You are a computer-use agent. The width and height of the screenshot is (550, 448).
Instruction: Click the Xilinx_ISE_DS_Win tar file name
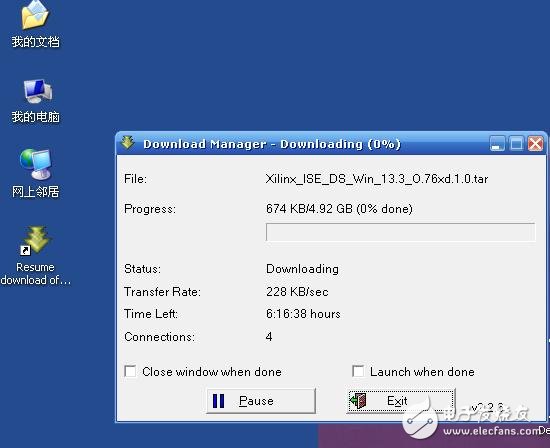click(x=377, y=179)
